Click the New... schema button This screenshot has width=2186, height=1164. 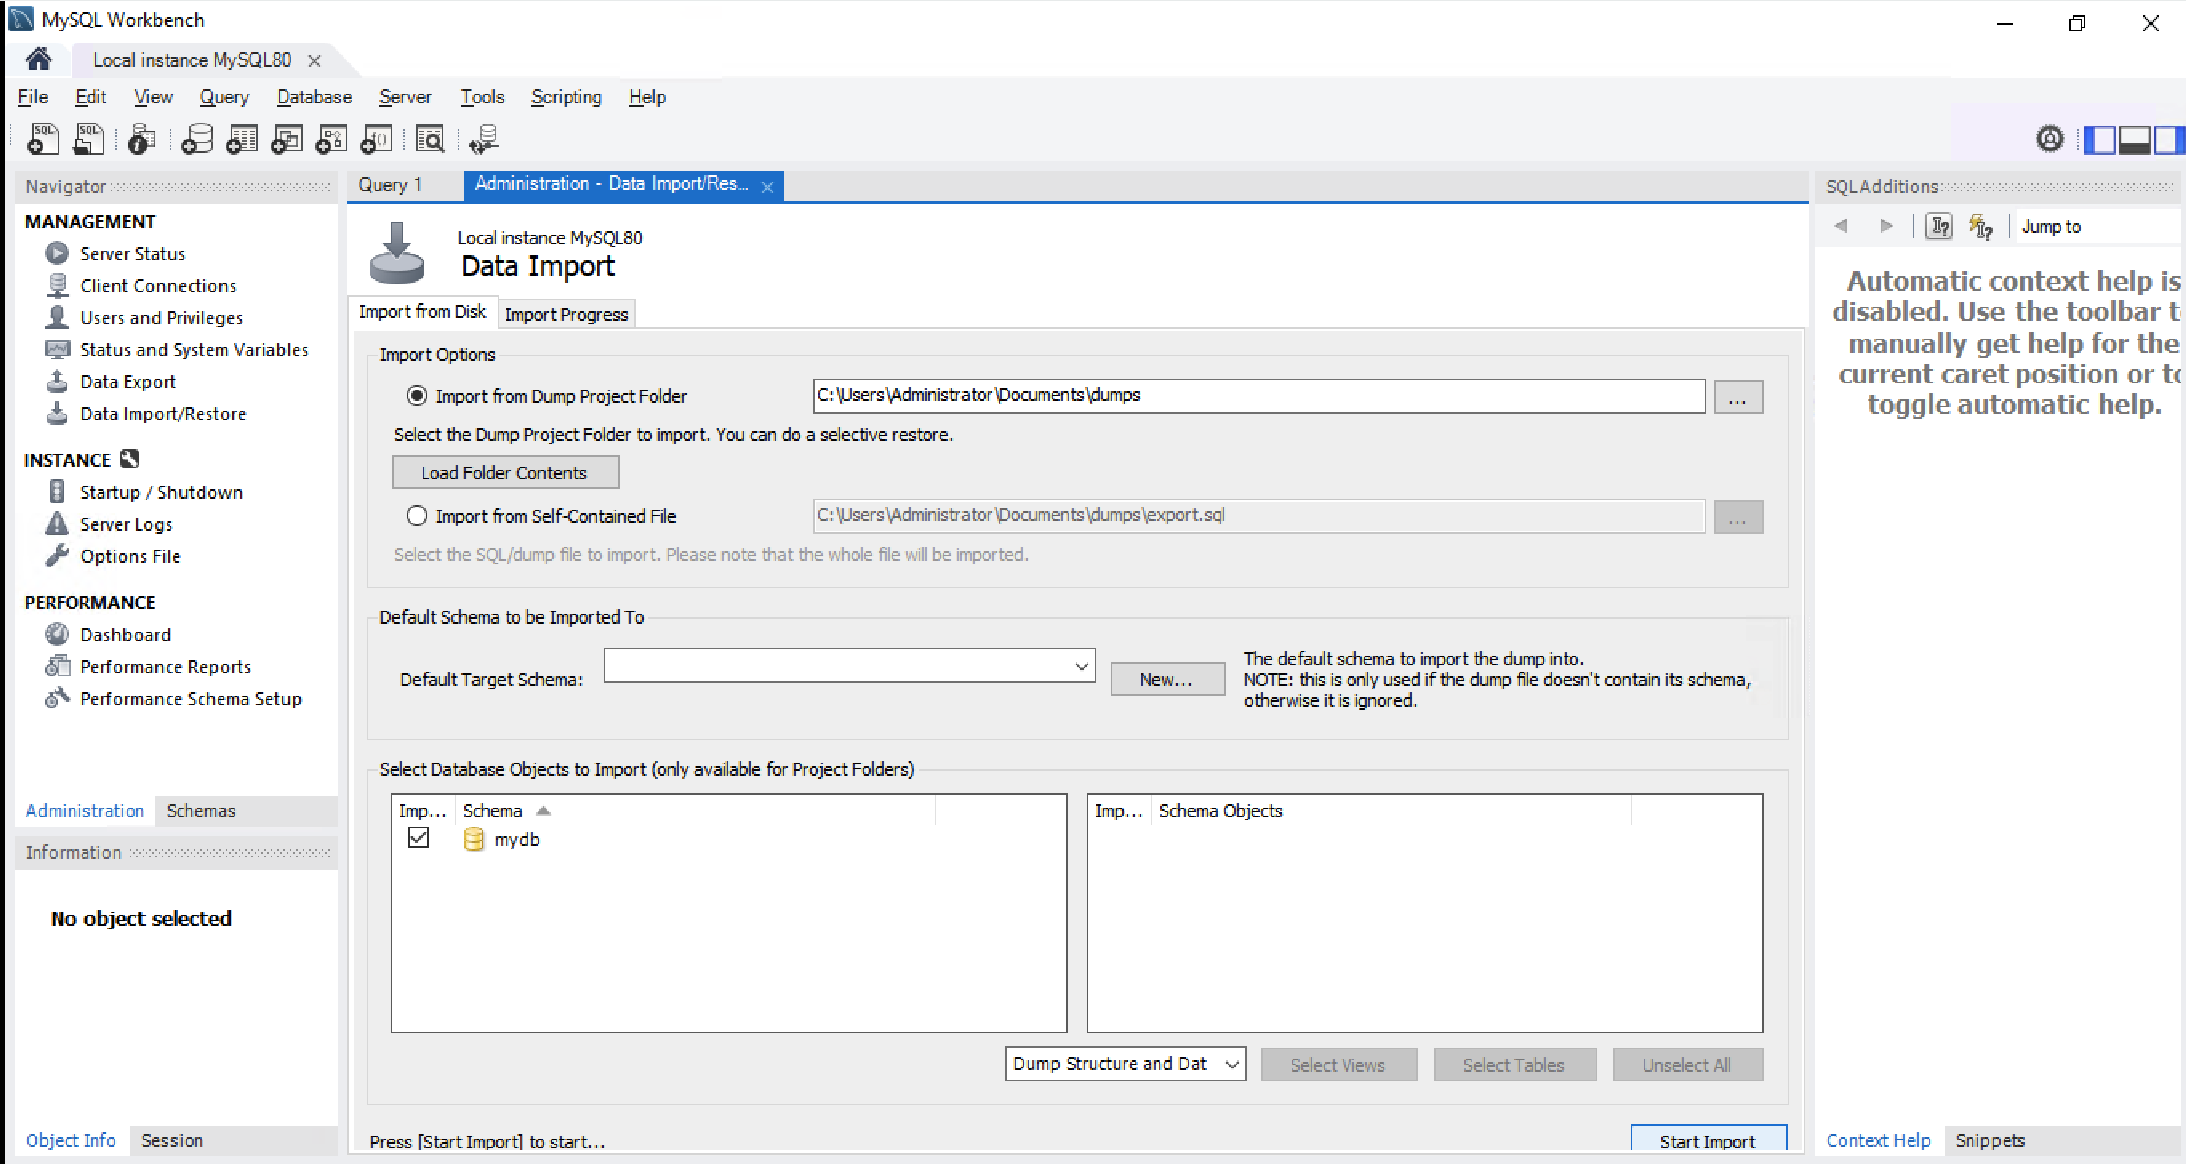pyautogui.click(x=1167, y=680)
